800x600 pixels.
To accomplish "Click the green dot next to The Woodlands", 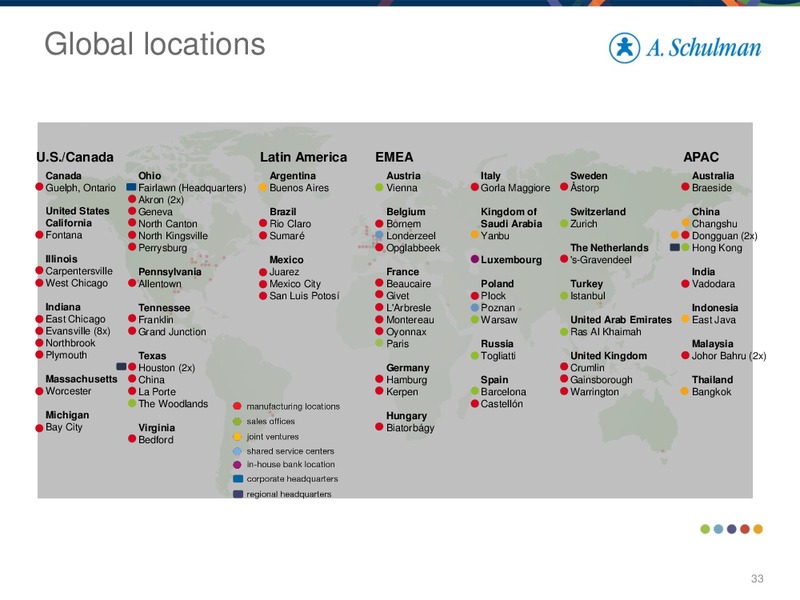I will coord(132,404).
